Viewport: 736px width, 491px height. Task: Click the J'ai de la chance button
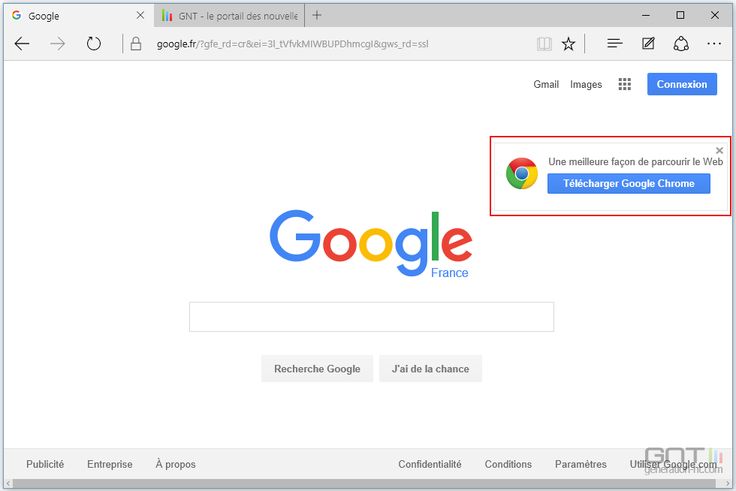pyautogui.click(x=430, y=368)
